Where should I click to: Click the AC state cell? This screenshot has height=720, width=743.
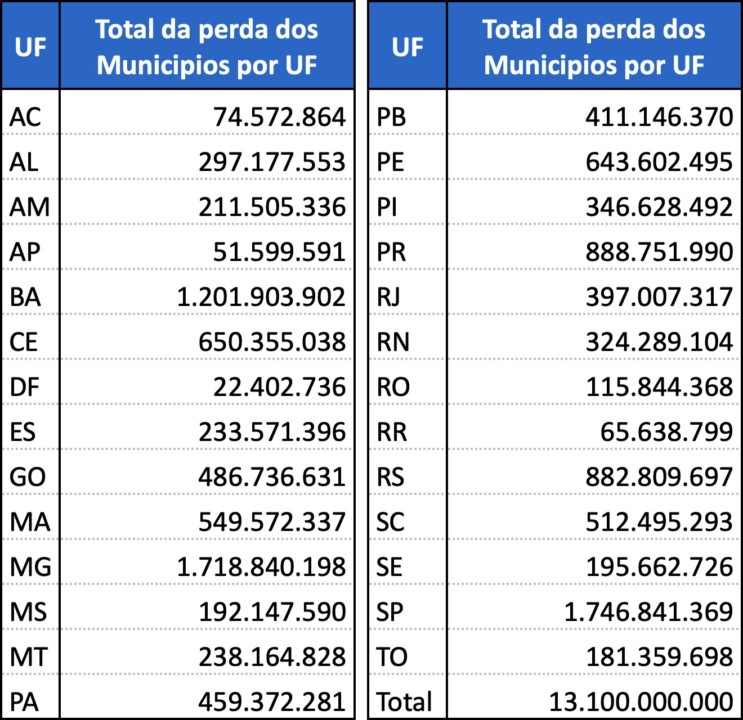coord(26,118)
